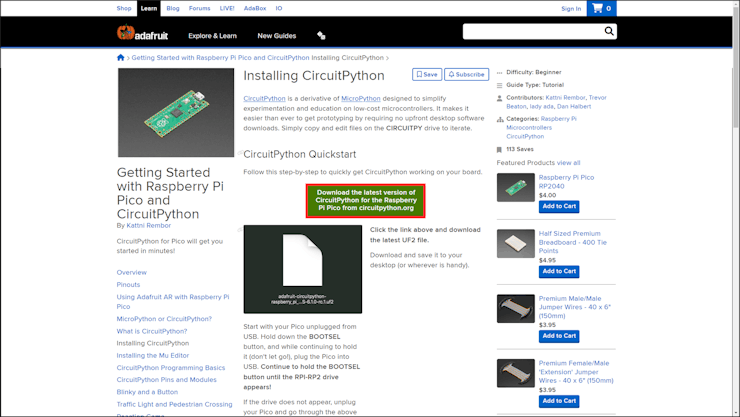Click view all featured products
Viewport: 740px width, 417px height.
coord(568,163)
